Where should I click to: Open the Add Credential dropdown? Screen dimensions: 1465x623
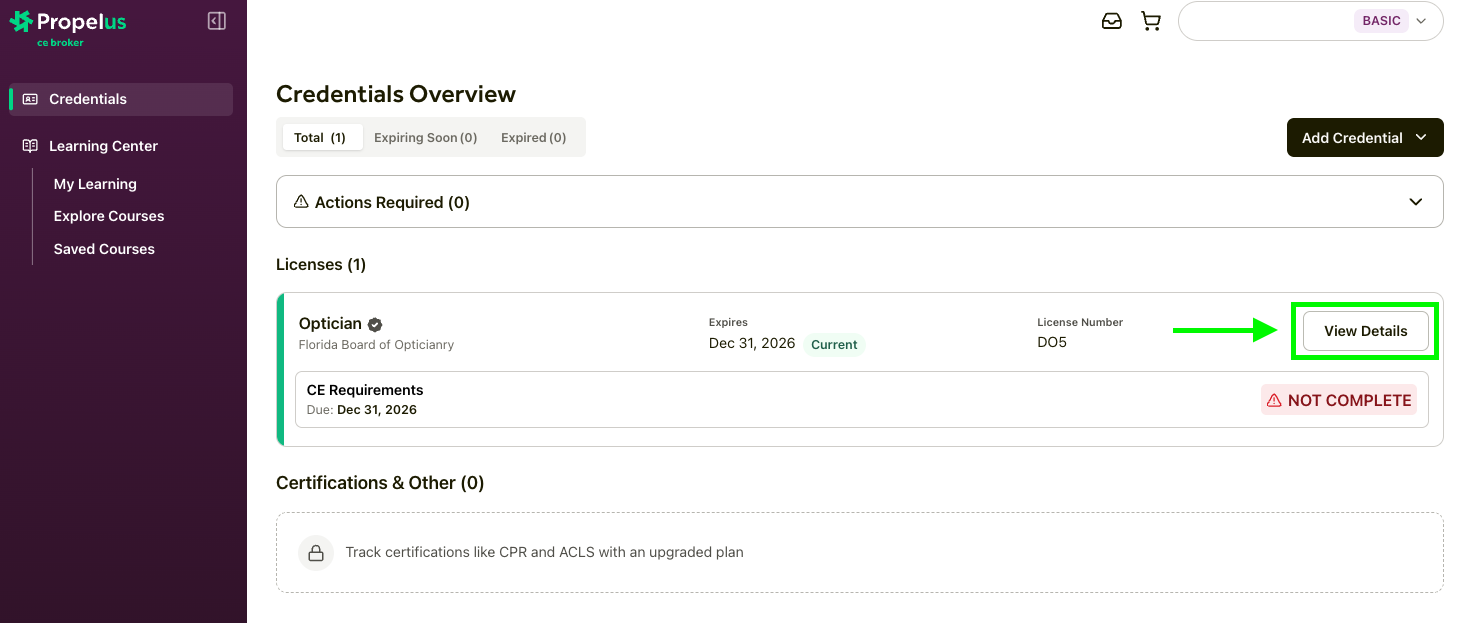tap(1364, 138)
